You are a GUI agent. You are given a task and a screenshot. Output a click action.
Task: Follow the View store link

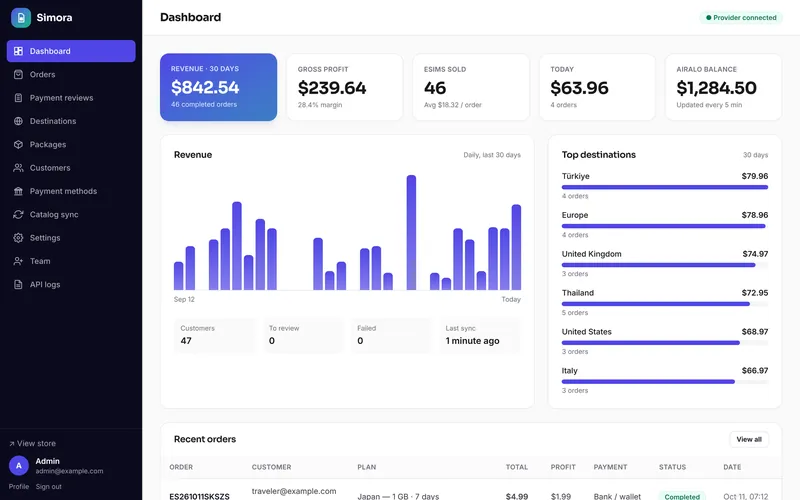click(33, 443)
